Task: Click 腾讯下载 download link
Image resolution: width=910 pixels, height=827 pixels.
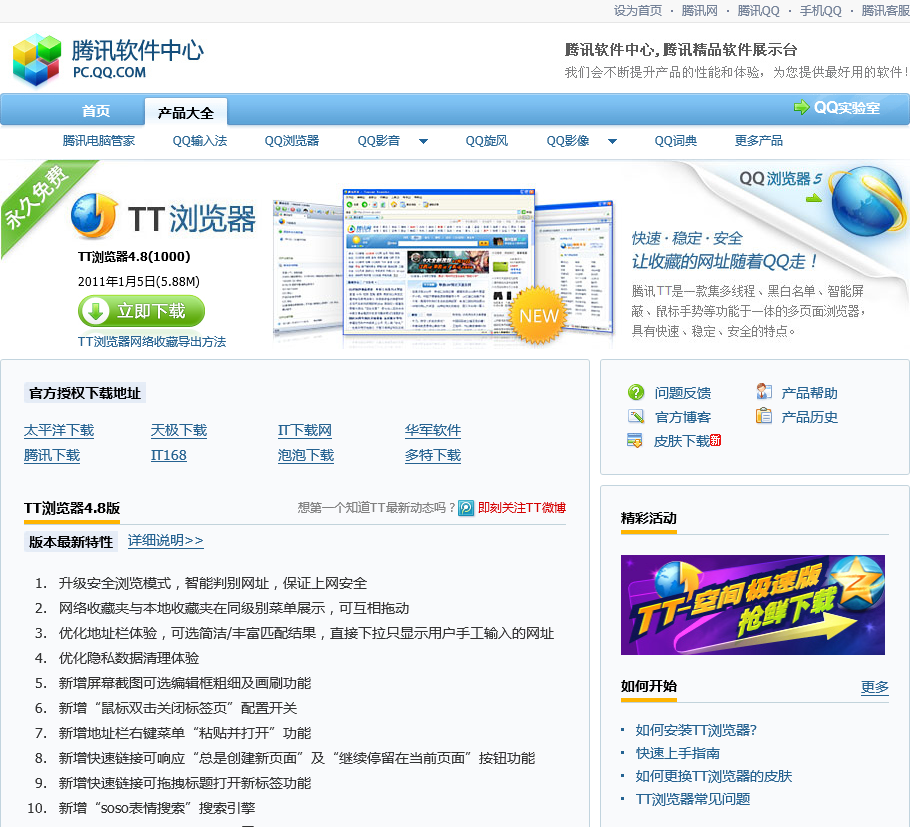Action: [52, 455]
